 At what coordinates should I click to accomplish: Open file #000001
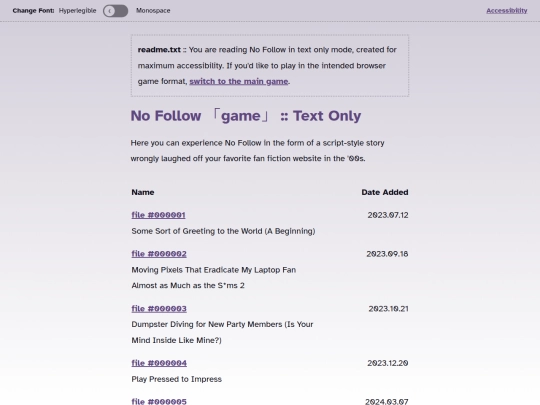(x=158, y=215)
